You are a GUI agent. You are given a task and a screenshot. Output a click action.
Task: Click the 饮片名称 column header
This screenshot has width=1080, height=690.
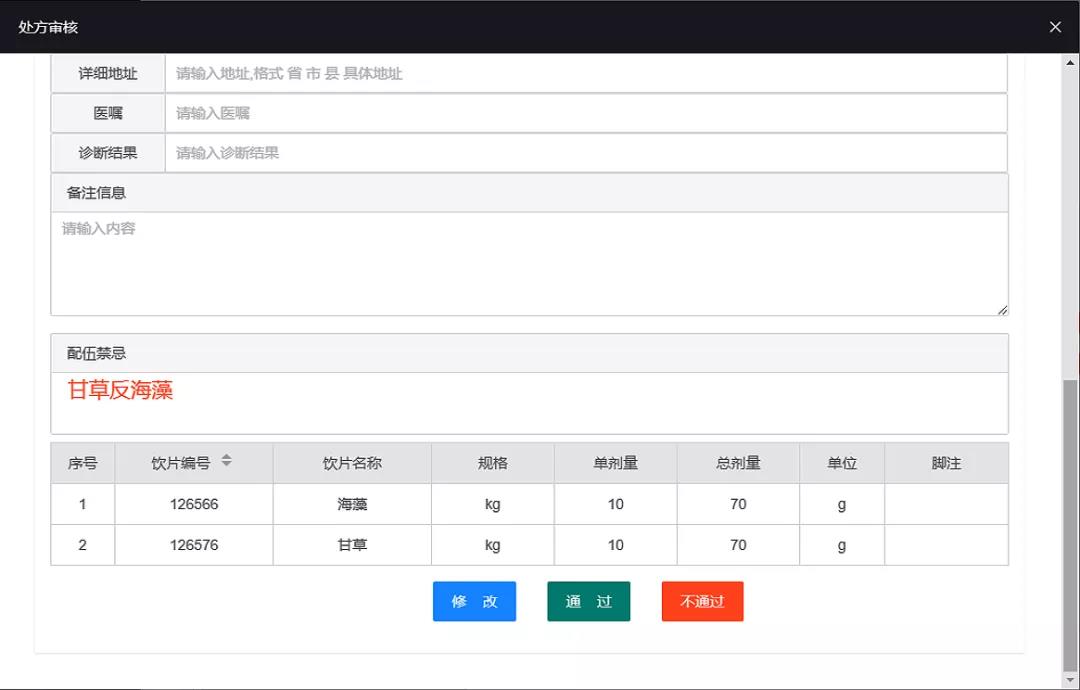(x=352, y=463)
